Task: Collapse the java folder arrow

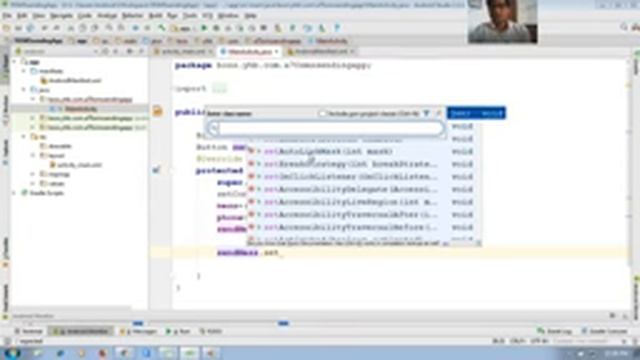Action: (x=24, y=89)
